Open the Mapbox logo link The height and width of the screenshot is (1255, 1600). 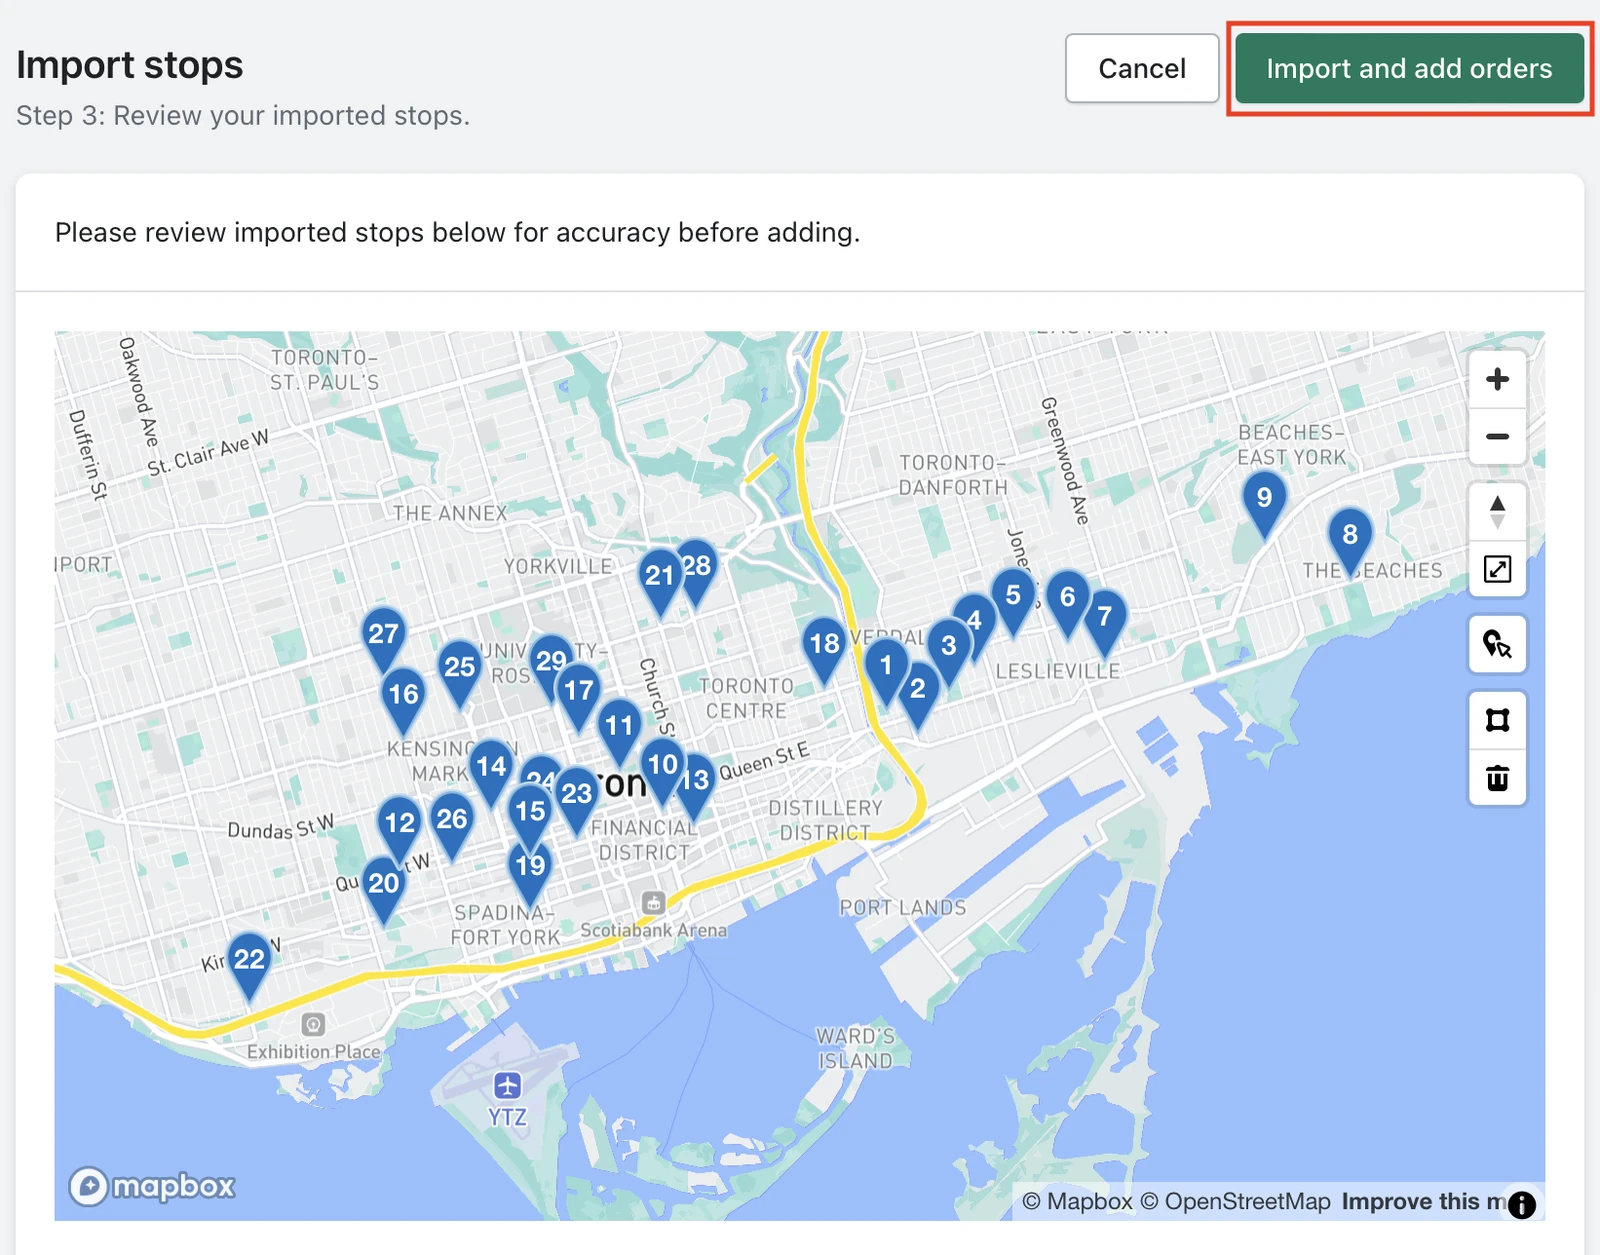coord(152,1186)
